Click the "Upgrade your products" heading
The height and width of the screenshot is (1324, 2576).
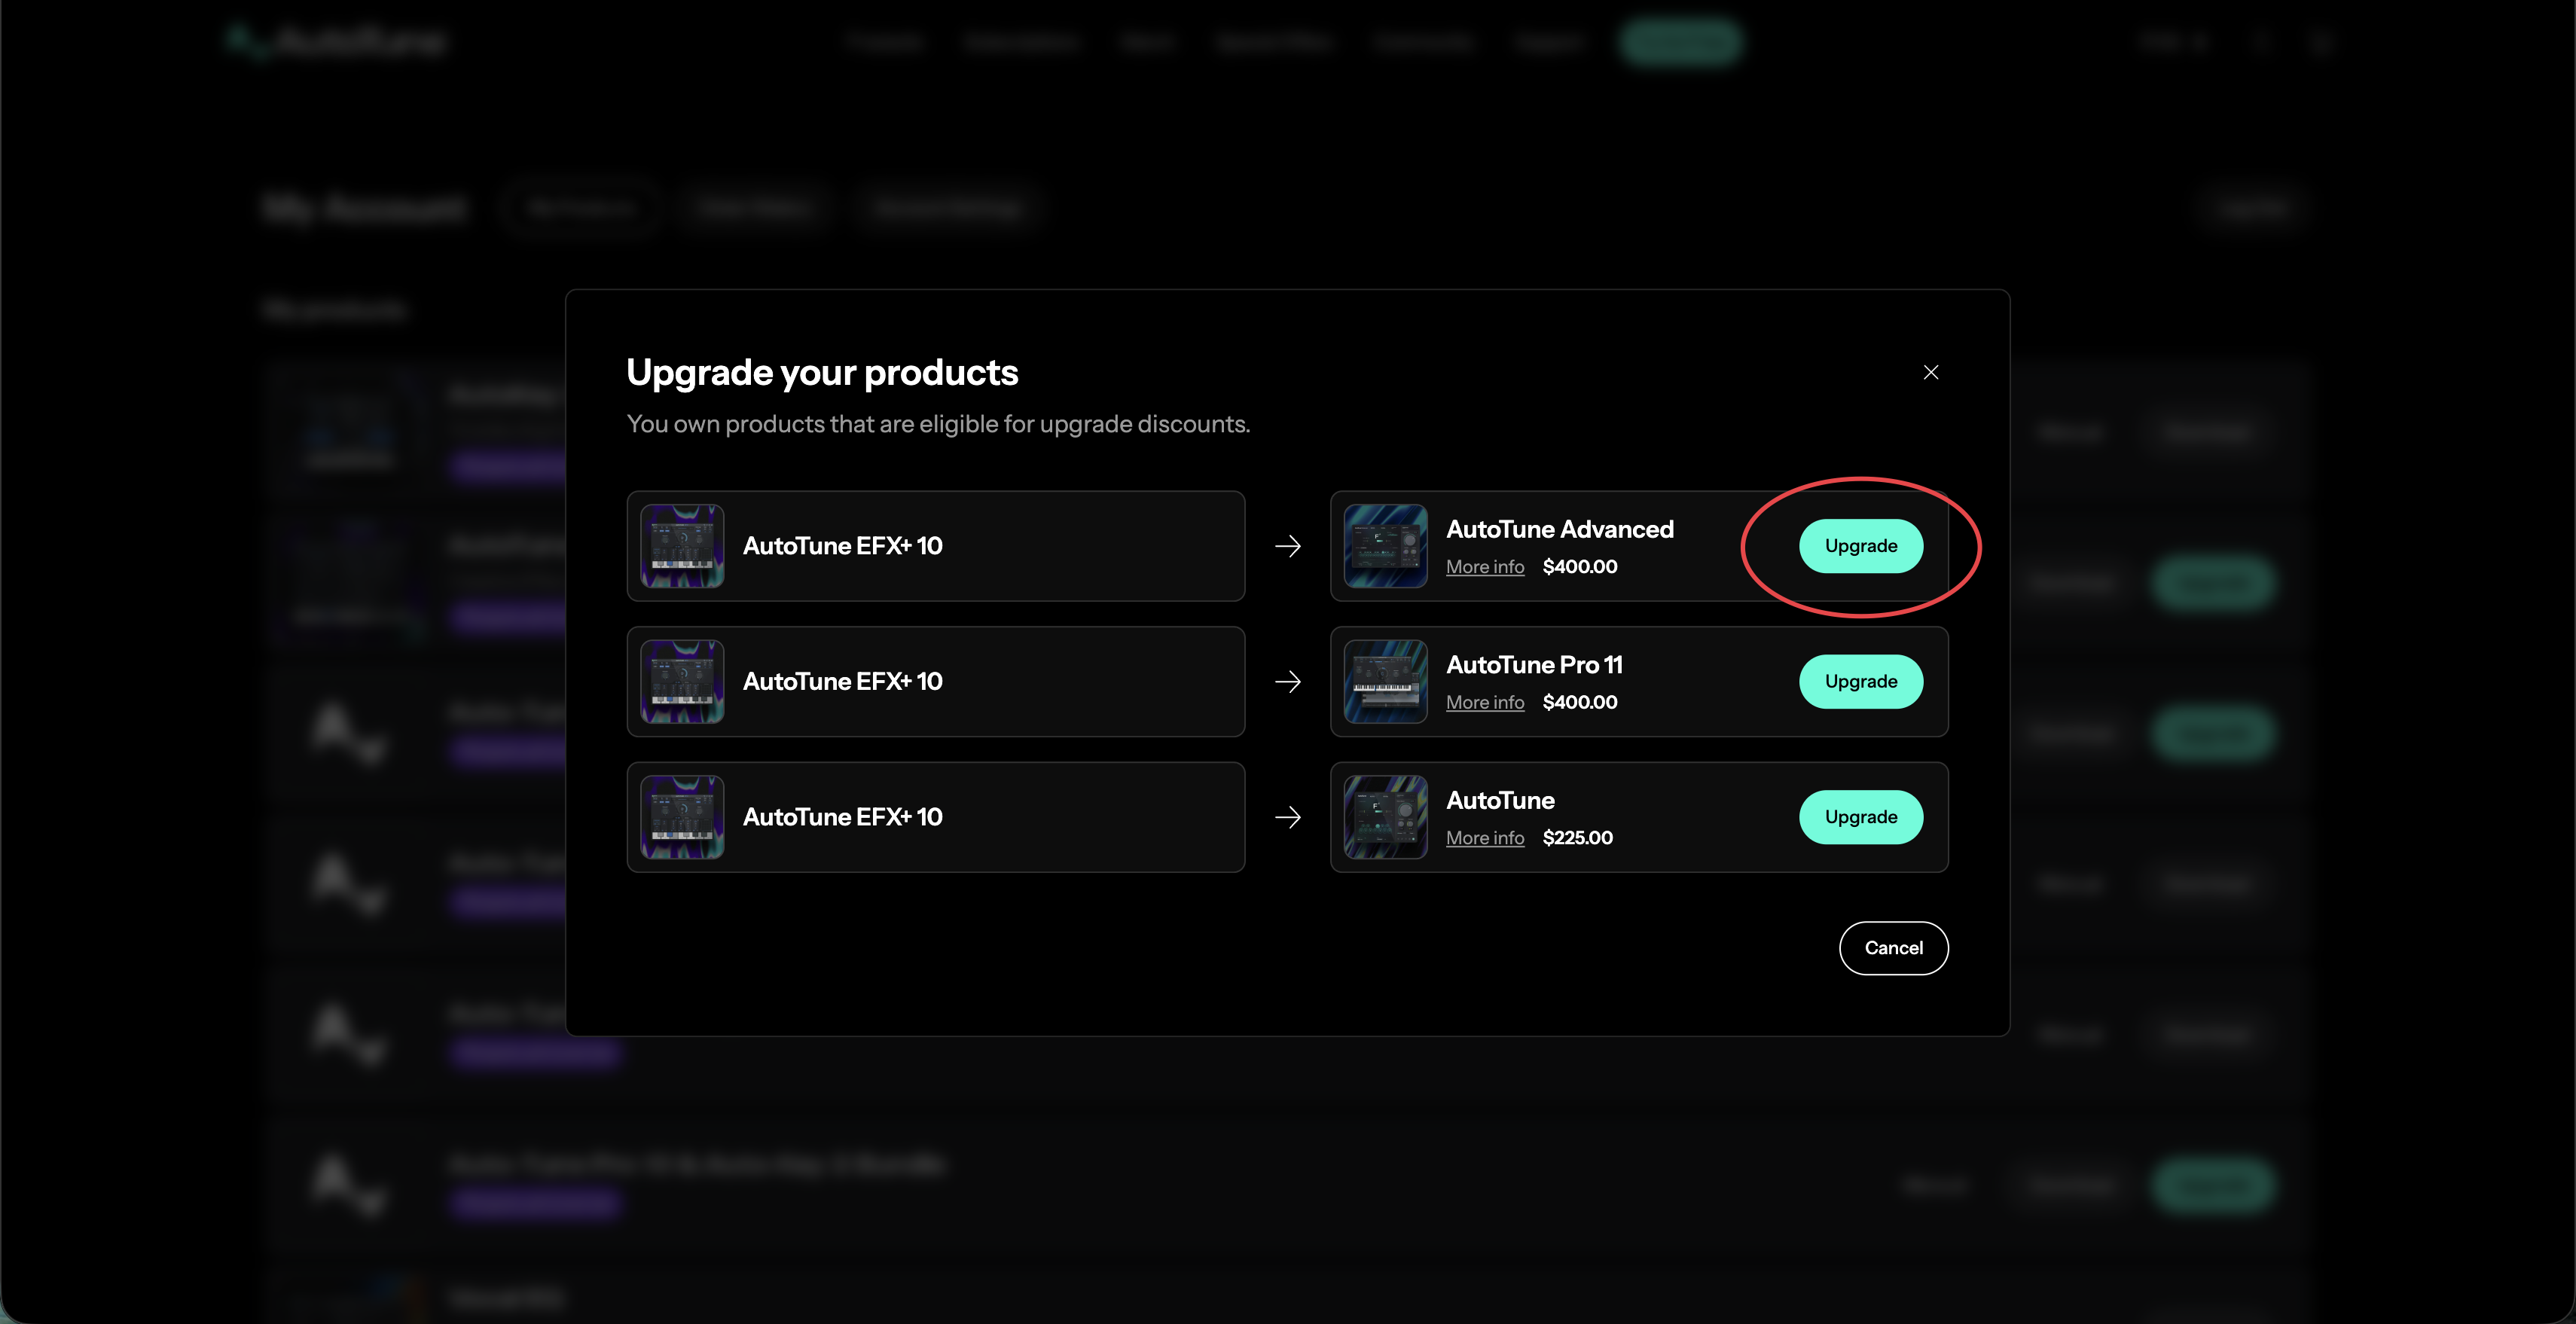822,373
